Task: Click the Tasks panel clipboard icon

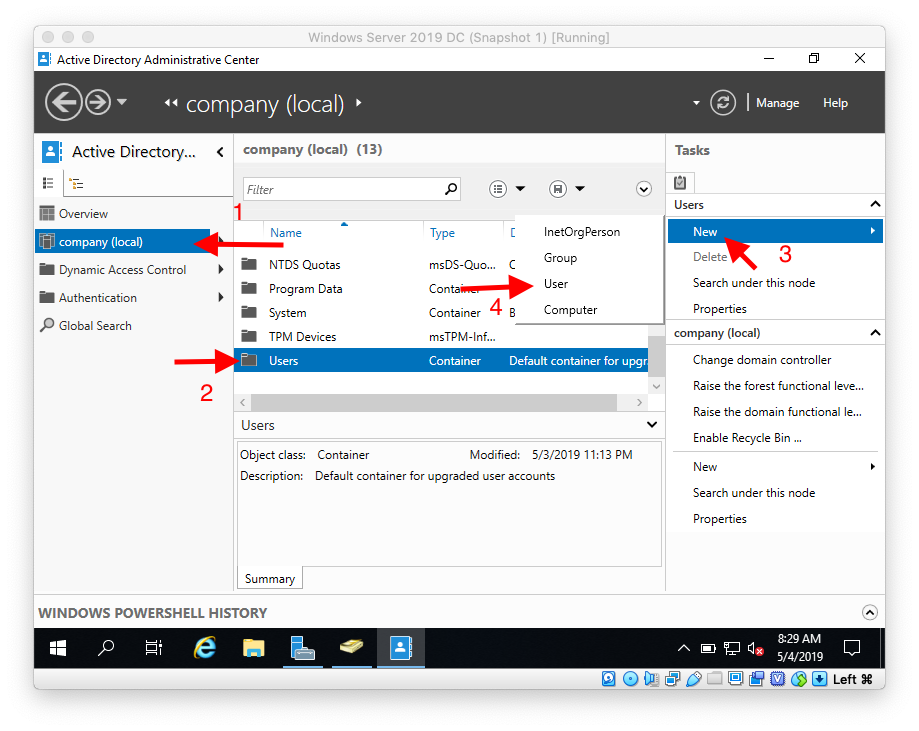Action: [680, 182]
